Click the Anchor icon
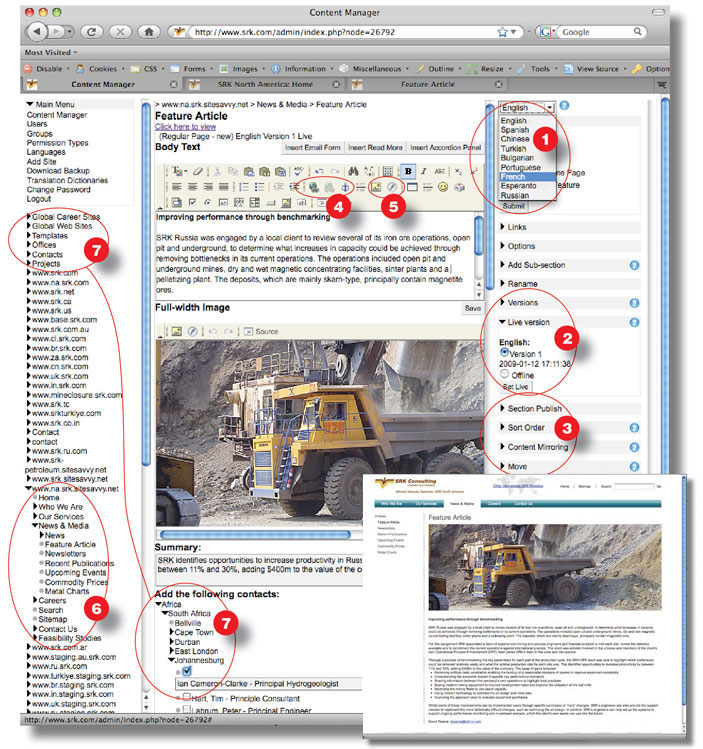Image resolution: width=703 pixels, height=749 pixels. (x=344, y=187)
